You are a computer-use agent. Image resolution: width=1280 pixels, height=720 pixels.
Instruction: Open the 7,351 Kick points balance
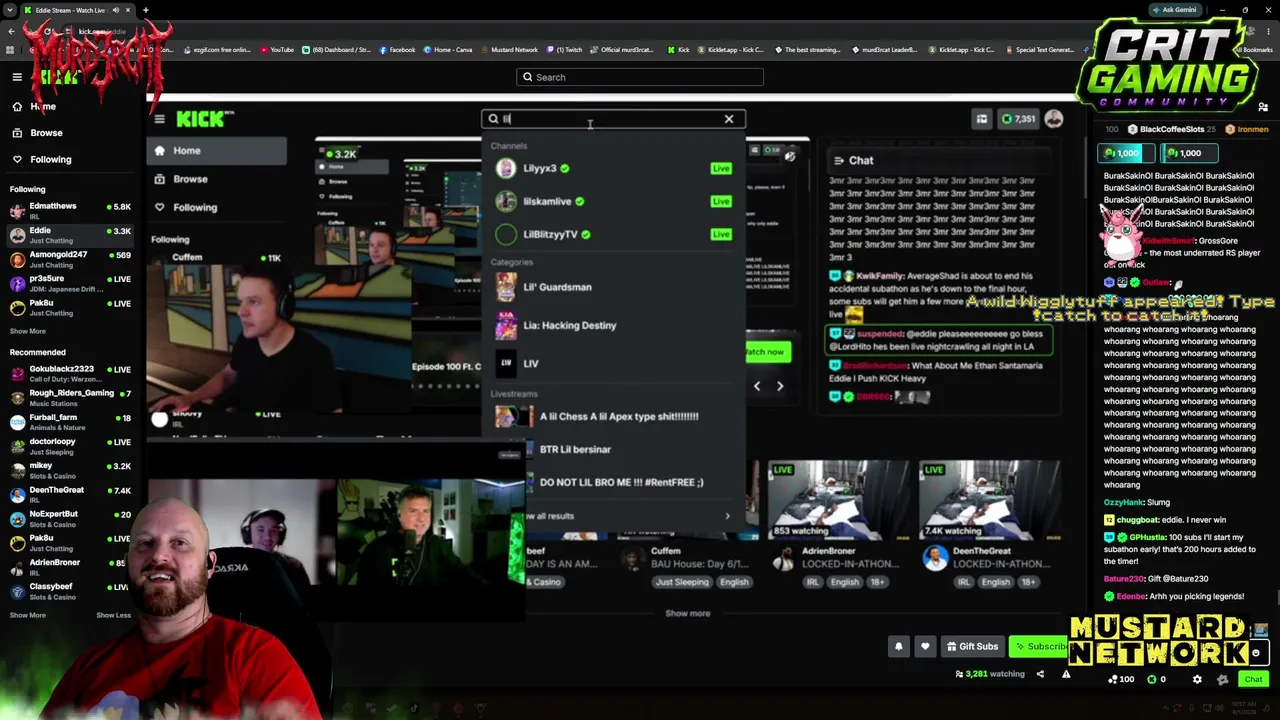click(x=1018, y=119)
